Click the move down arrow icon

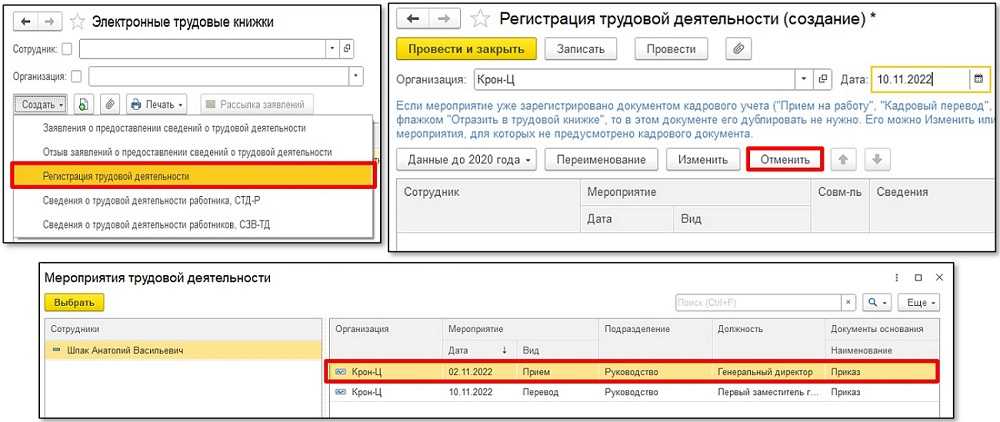[876, 160]
